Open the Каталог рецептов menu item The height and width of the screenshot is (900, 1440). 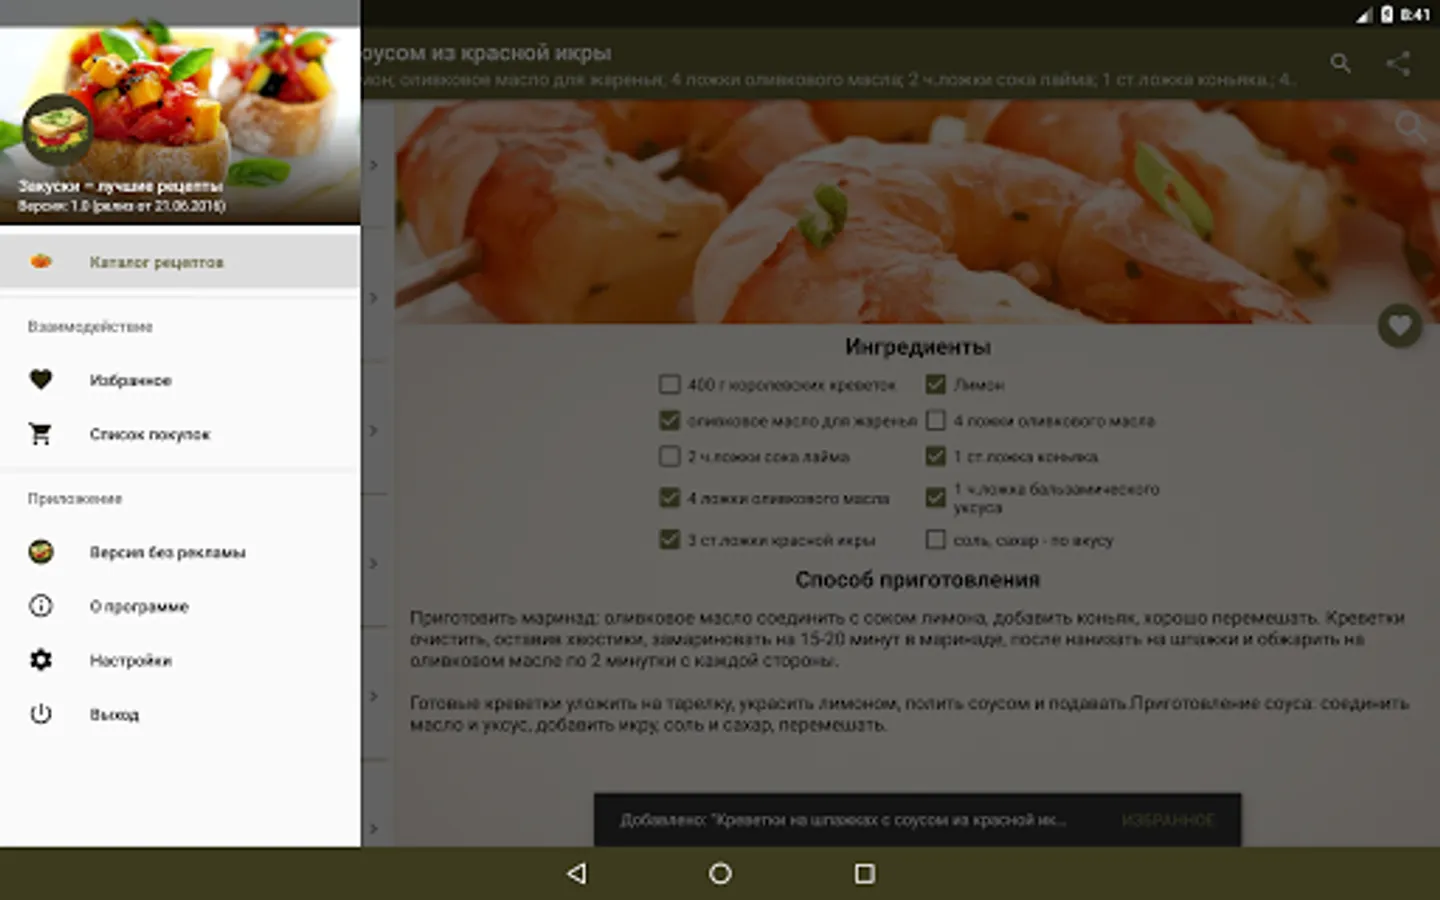(x=180, y=262)
